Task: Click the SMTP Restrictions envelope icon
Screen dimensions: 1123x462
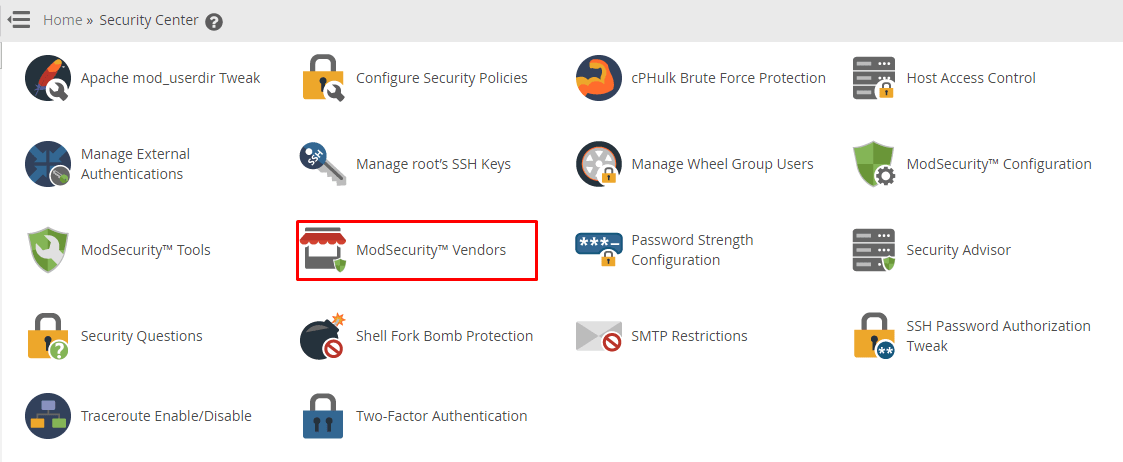Action: click(599, 336)
